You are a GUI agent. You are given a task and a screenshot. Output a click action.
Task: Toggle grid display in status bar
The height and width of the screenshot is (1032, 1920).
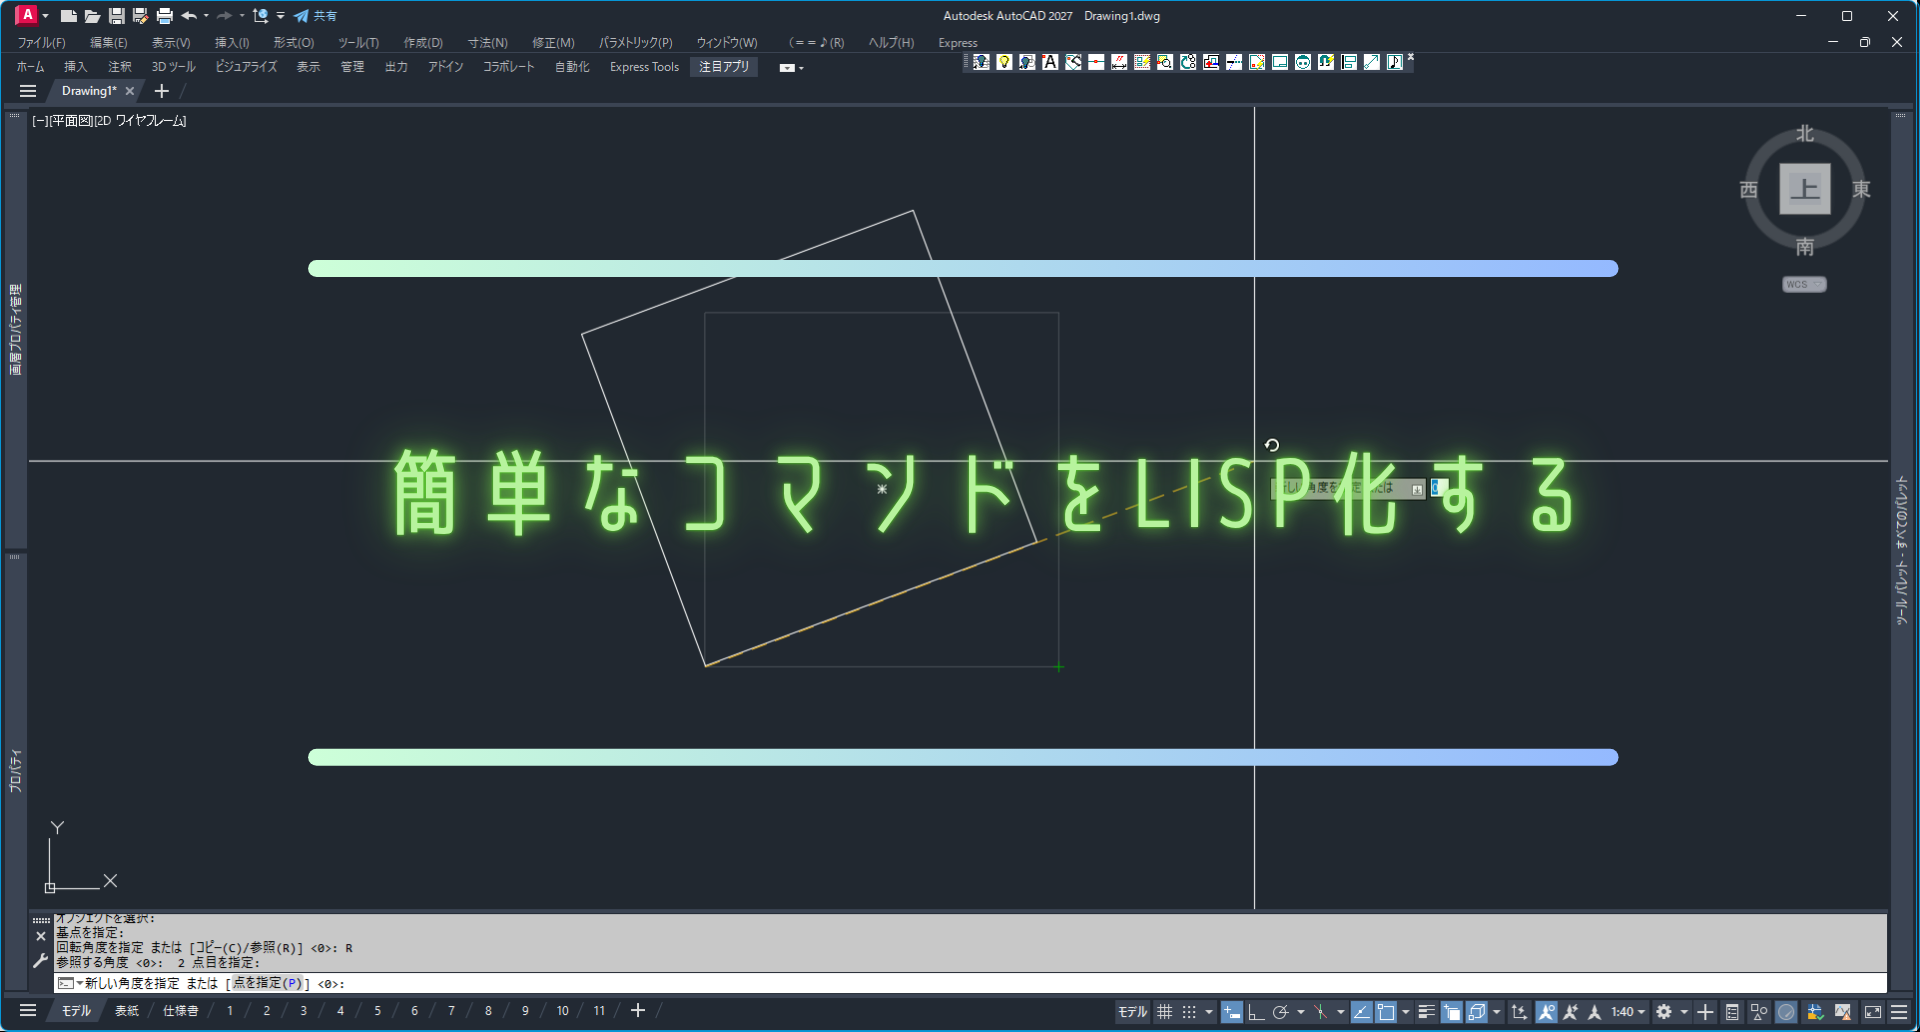(x=1165, y=1012)
